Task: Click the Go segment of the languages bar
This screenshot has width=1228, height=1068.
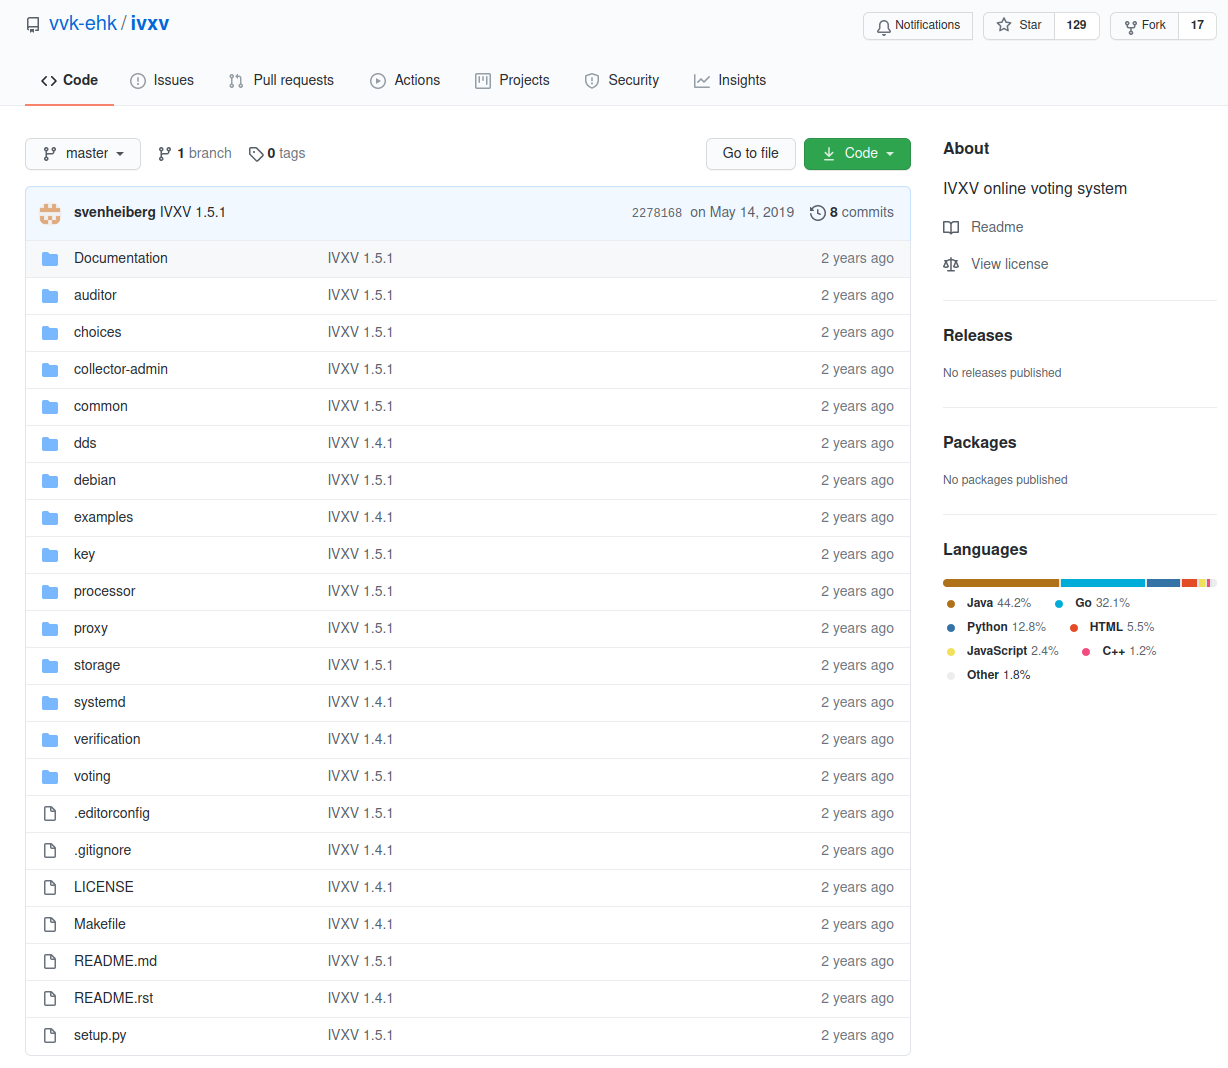Action: point(1103,583)
